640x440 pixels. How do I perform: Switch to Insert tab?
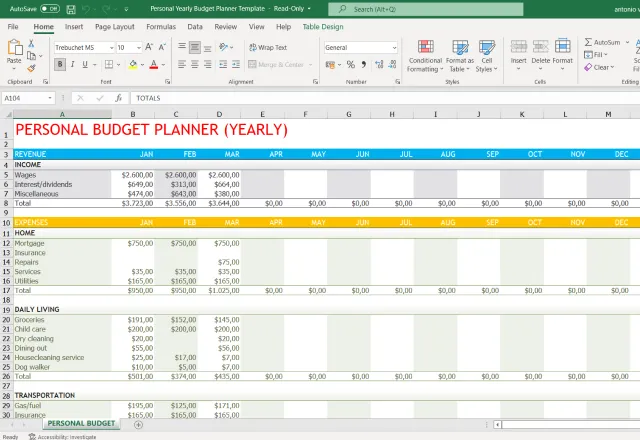pos(74,27)
